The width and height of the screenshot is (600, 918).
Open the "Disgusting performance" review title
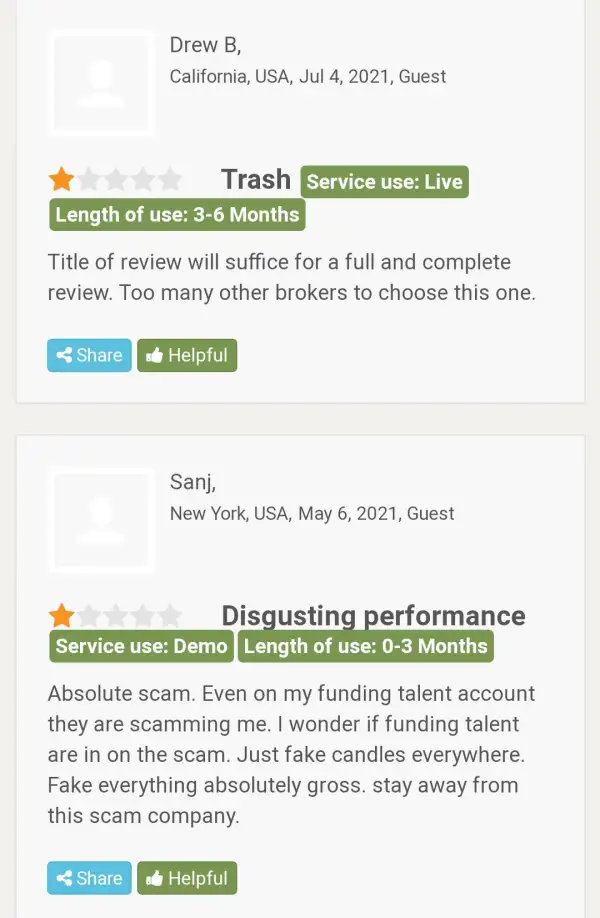pyautogui.click(x=373, y=616)
